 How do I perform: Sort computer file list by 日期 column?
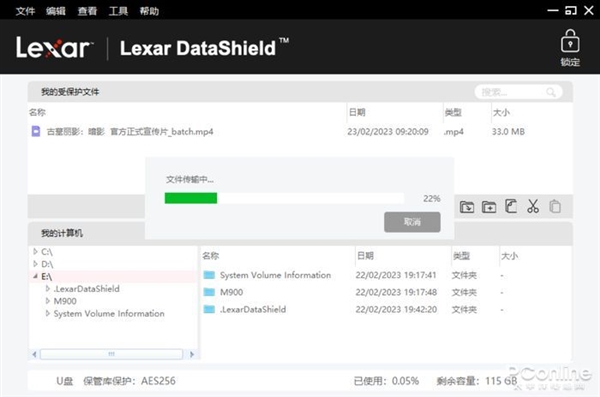coord(365,255)
